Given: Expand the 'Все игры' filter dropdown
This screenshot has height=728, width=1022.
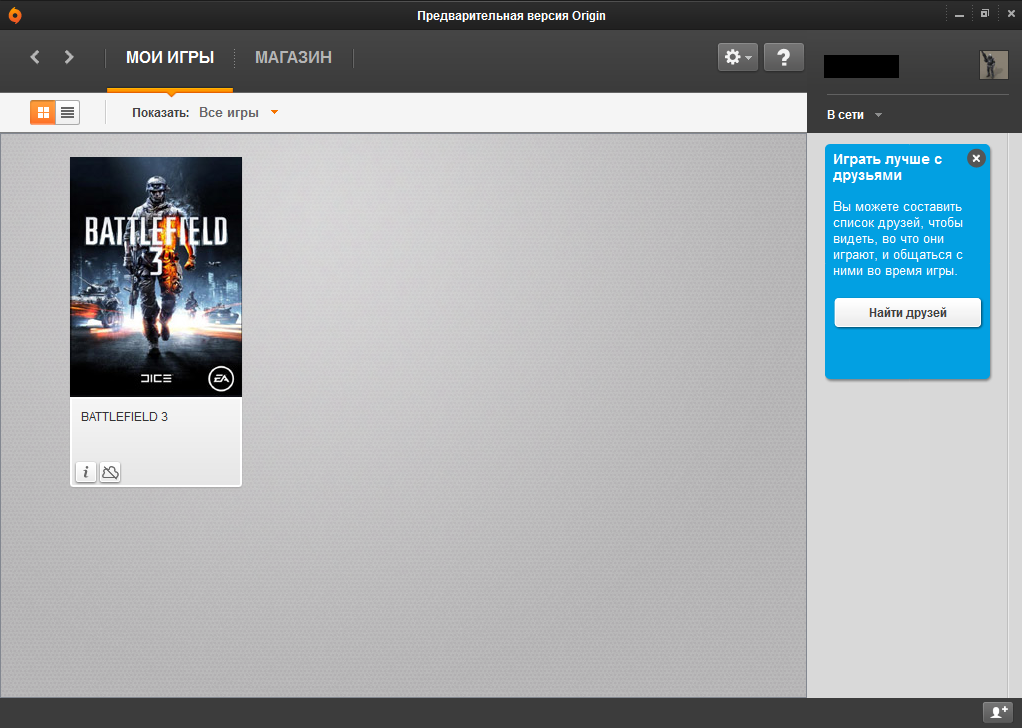Looking at the screenshot, I should [x=238, y=113].
